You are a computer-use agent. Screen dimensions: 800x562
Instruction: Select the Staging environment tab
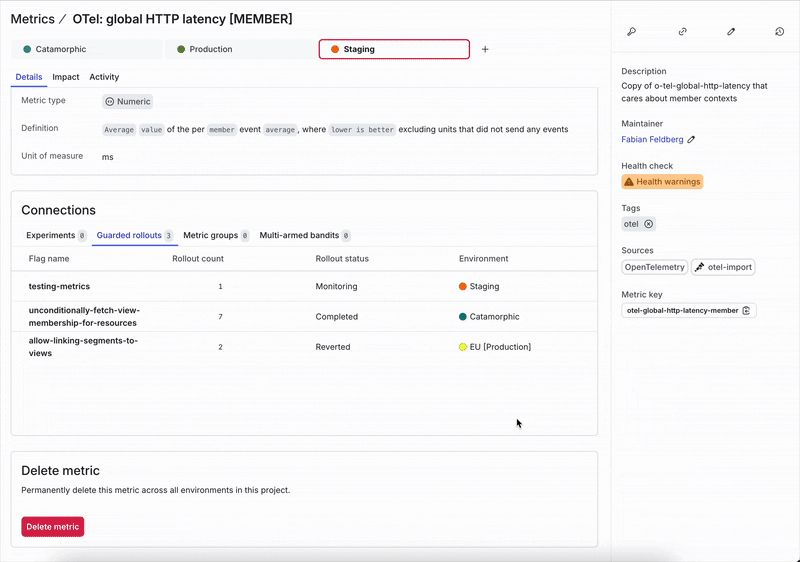point(393,49)
